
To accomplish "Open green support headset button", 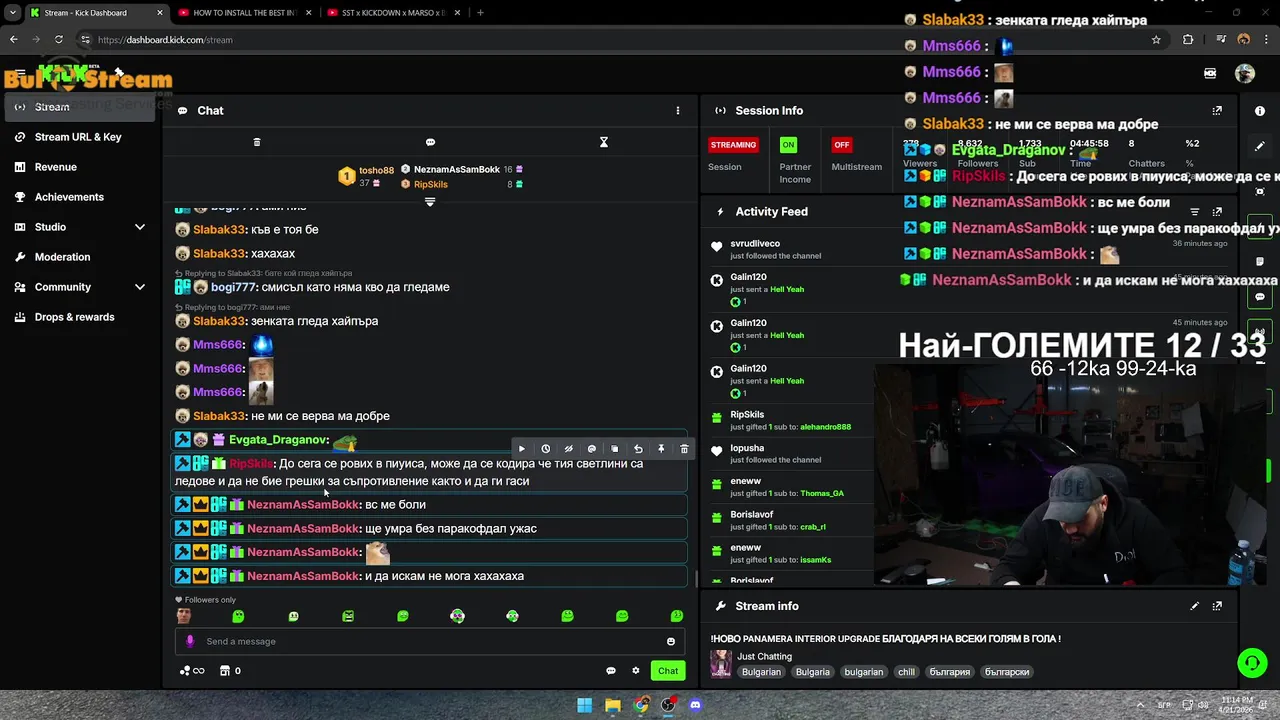I will (x=1252, y=663).
